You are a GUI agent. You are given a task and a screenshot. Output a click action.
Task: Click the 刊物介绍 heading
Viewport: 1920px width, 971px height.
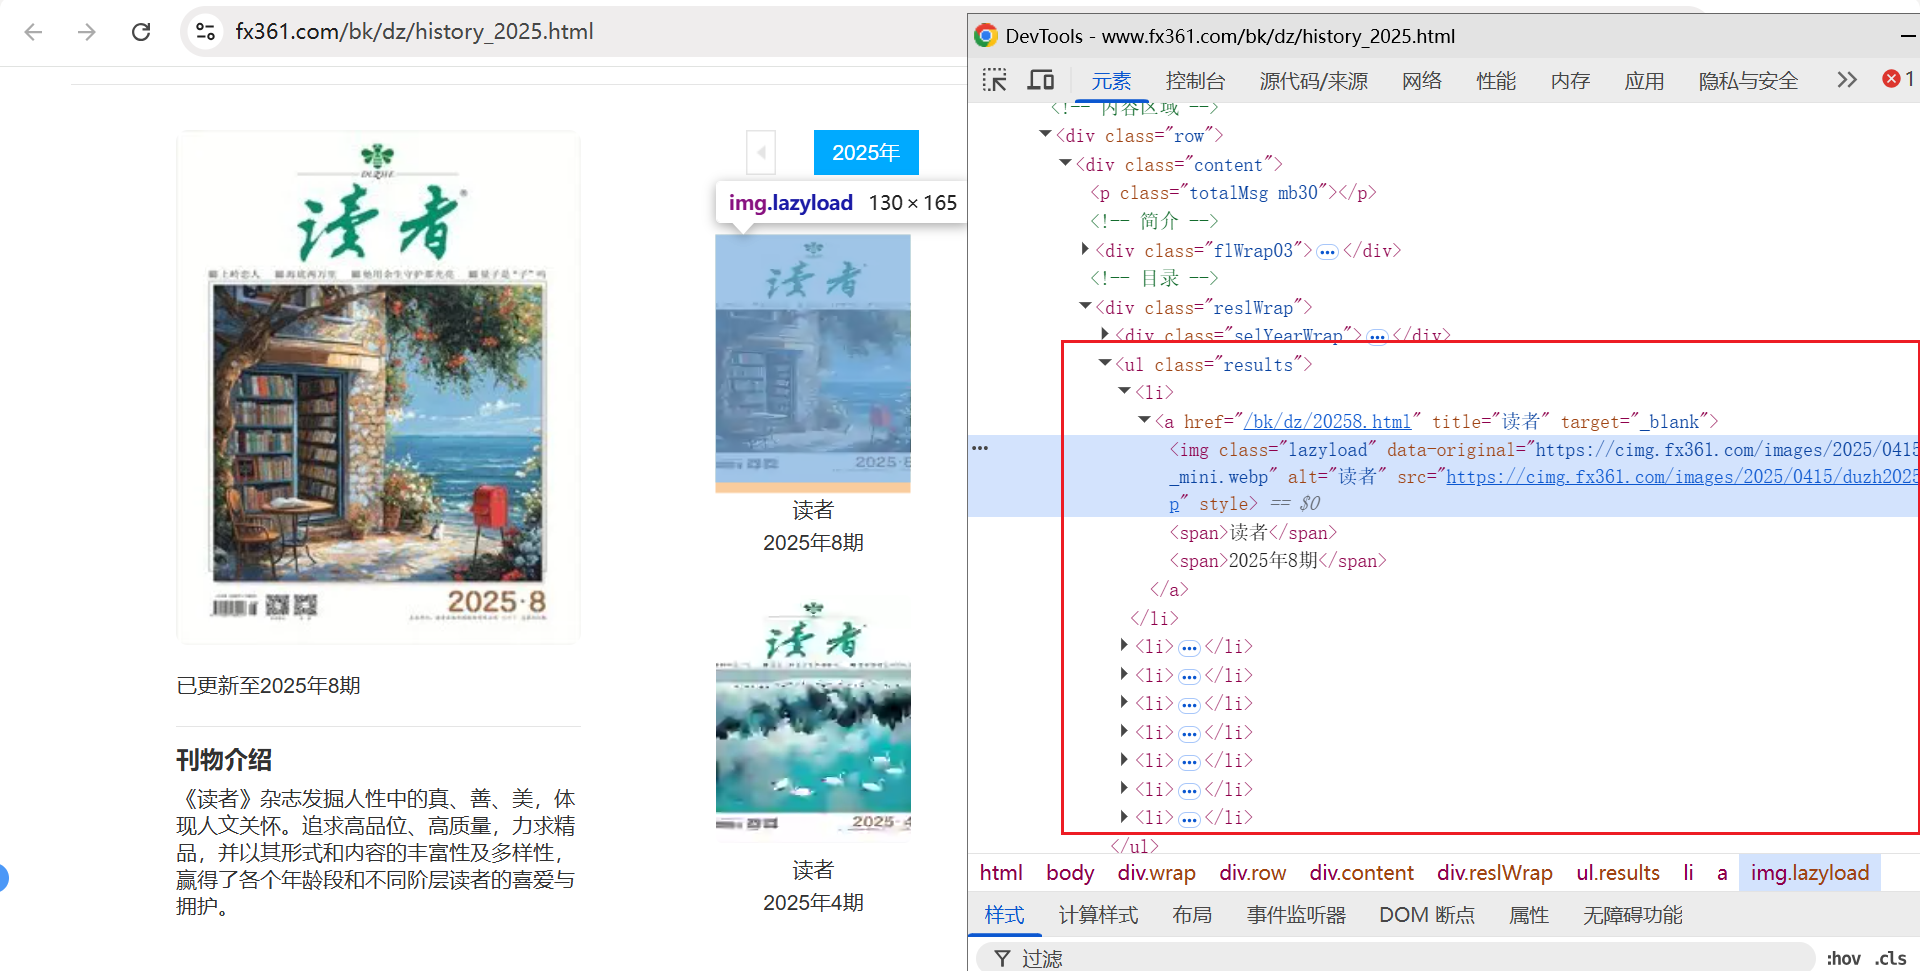tap(224, 760)
